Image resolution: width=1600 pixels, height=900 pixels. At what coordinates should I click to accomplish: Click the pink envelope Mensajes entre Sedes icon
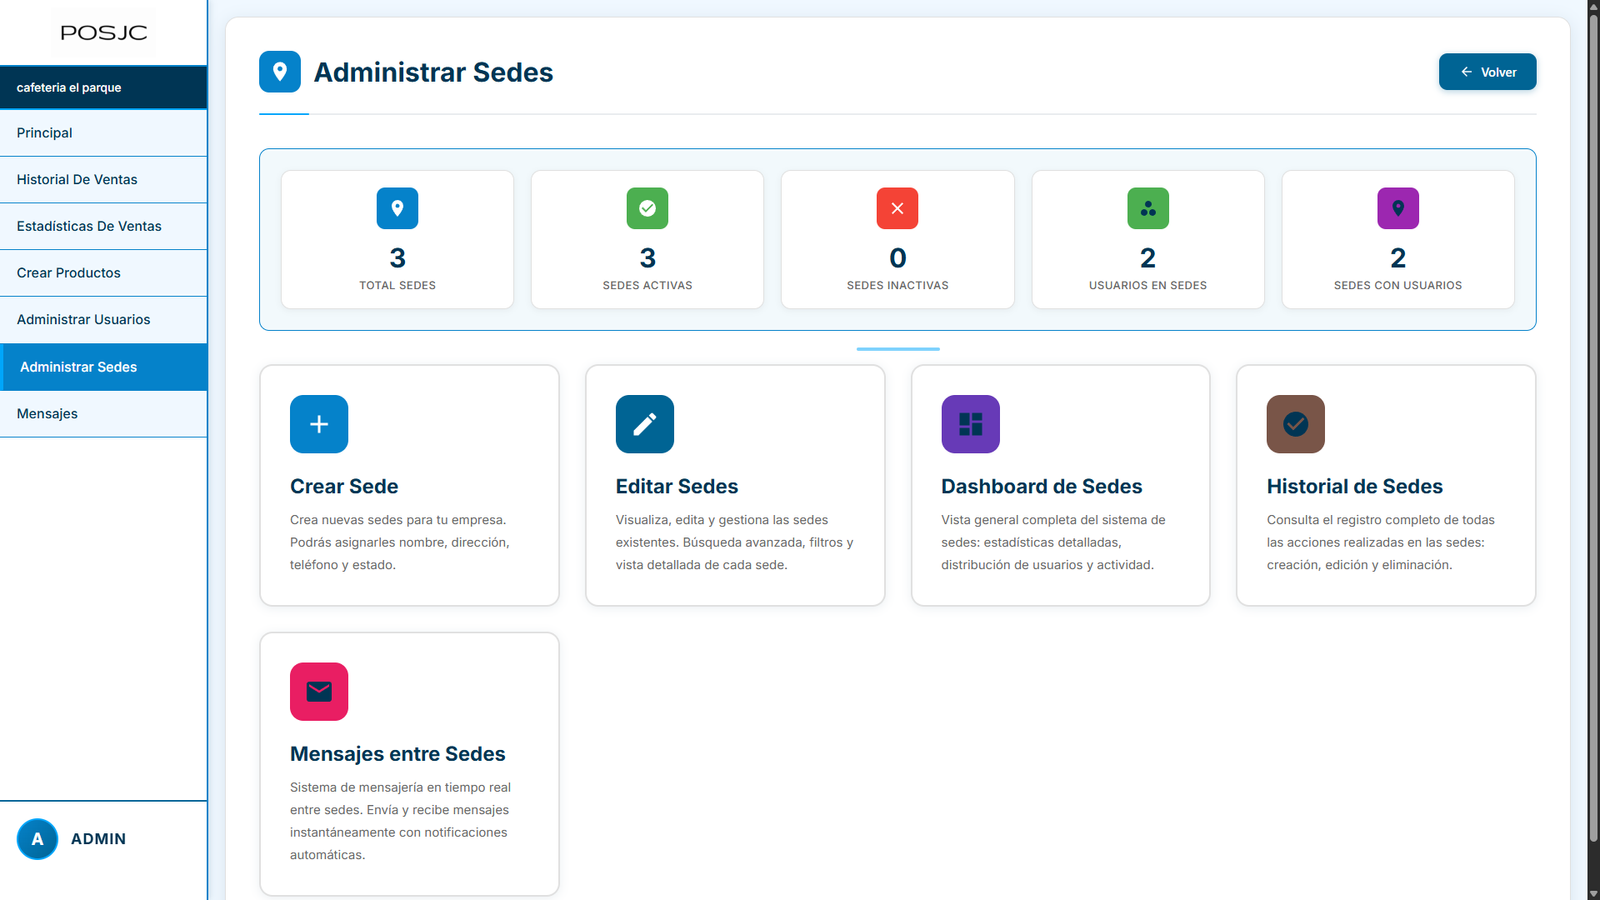click(319, 691)
